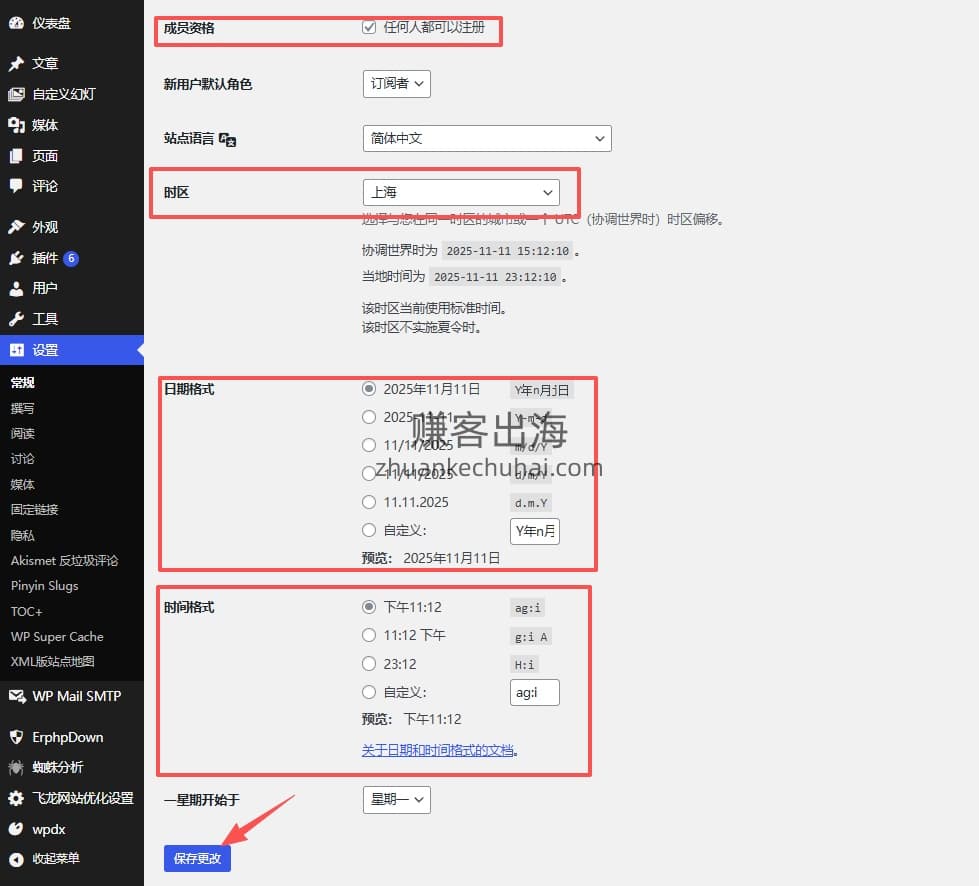This screenshot has width=979, height=886.
Task: Select the 11.11.2025 date format radio
Action: tap(369, 502)
